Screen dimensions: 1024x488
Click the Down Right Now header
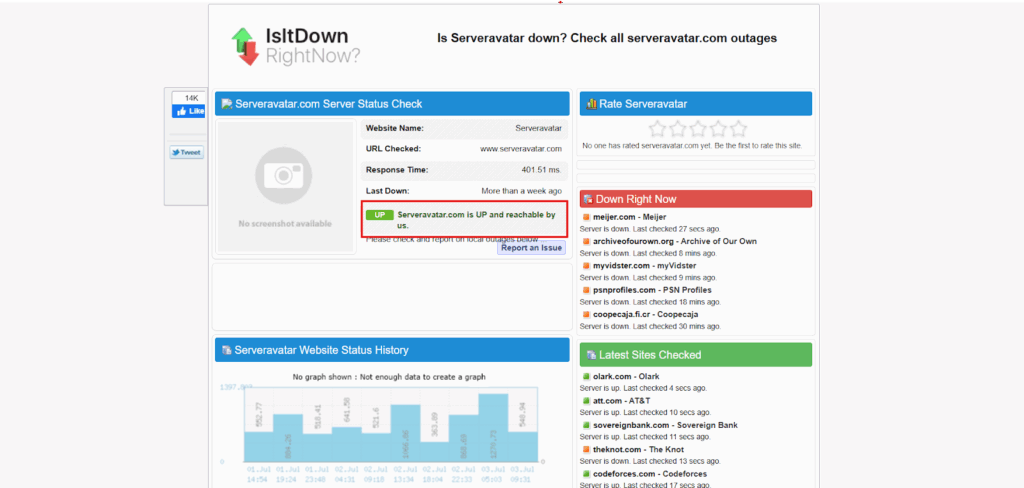point(696,199)
